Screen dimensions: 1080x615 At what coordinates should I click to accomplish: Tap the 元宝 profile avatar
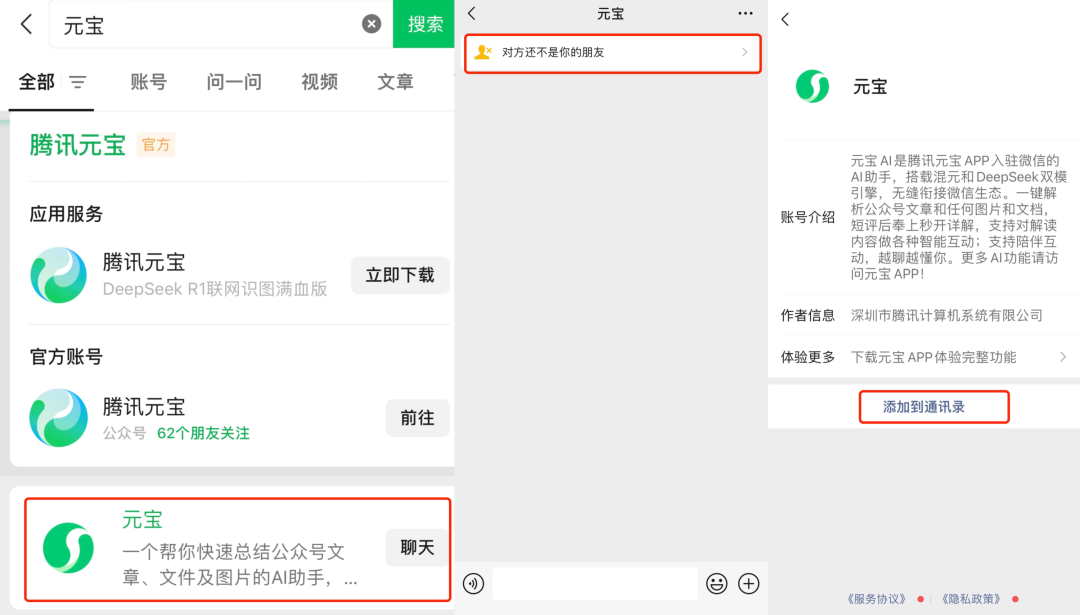[x=813, y=87]
